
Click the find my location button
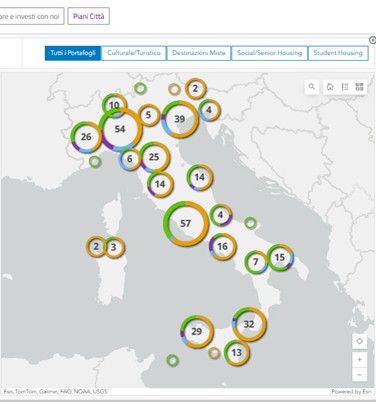coord(360,341)
